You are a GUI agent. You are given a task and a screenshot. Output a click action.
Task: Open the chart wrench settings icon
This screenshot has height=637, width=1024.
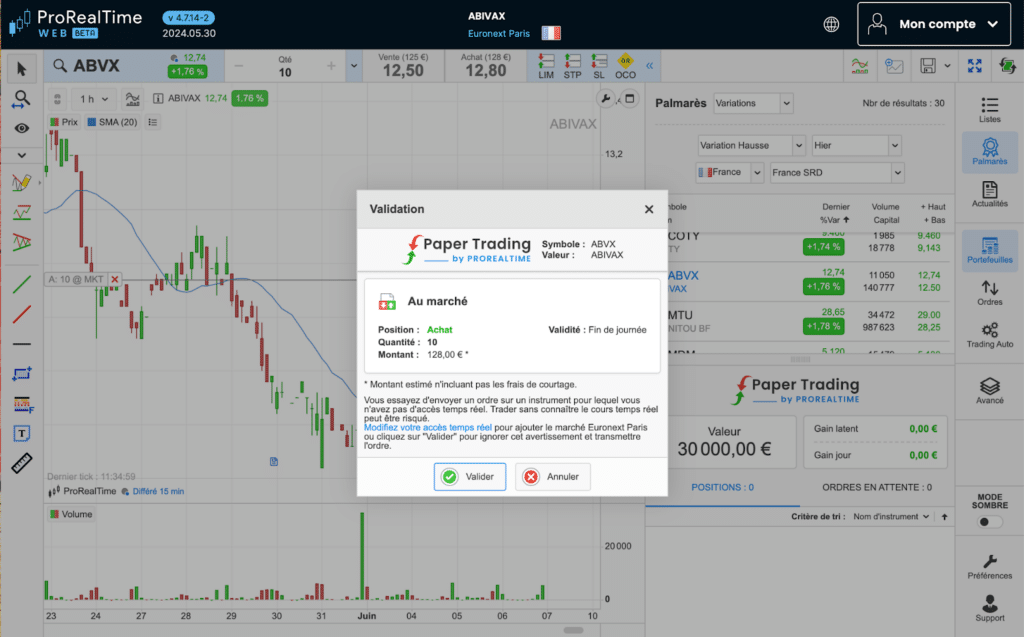tap(605, 99)
